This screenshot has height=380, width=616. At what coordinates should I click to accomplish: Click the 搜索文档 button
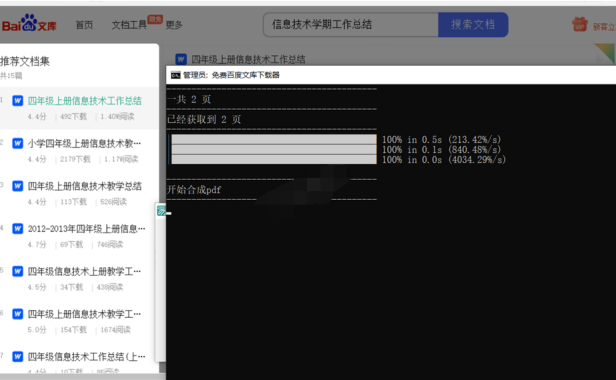pyautogui.click(x=473, y=25)
